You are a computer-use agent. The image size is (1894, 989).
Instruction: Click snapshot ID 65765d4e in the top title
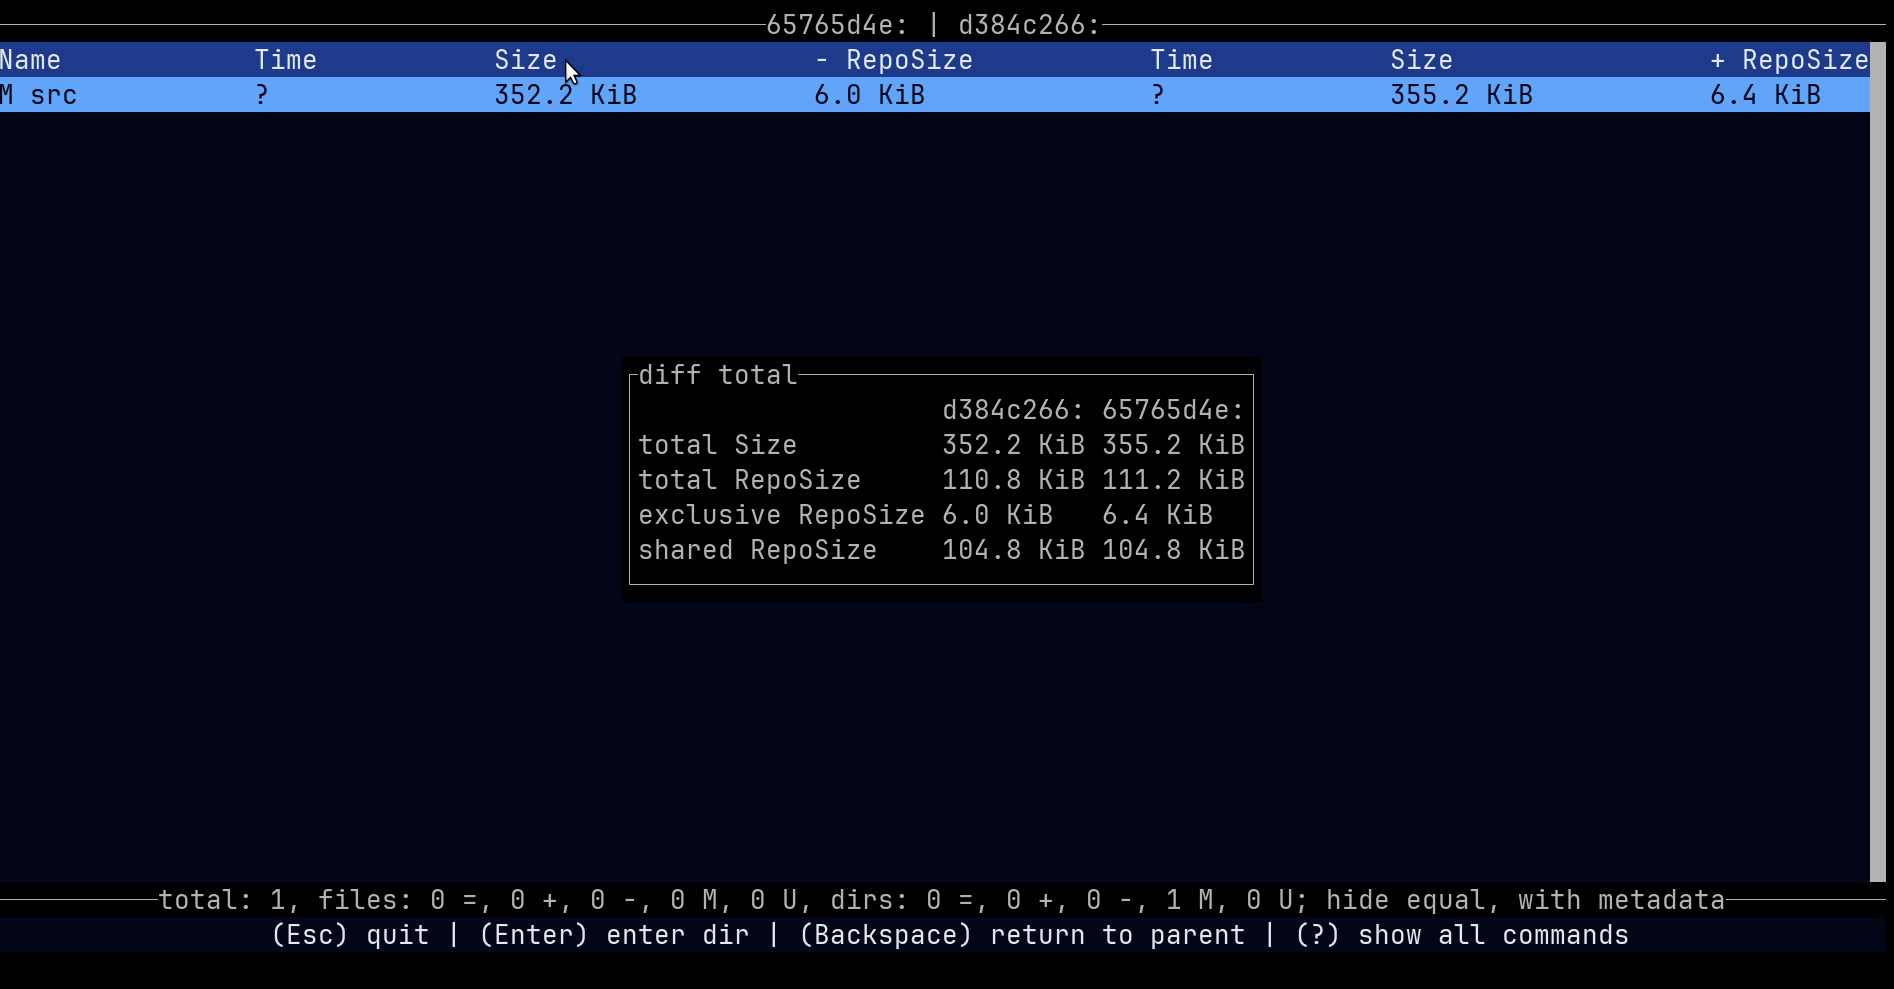click(x=836, y=25)
